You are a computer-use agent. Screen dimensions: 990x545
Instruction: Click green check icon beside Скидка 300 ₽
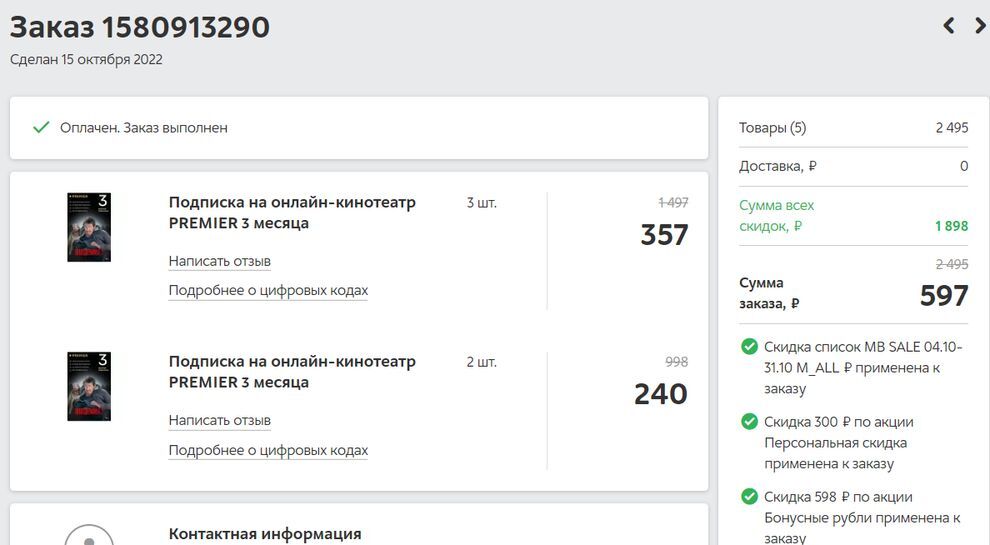click(x=749, y=421)
